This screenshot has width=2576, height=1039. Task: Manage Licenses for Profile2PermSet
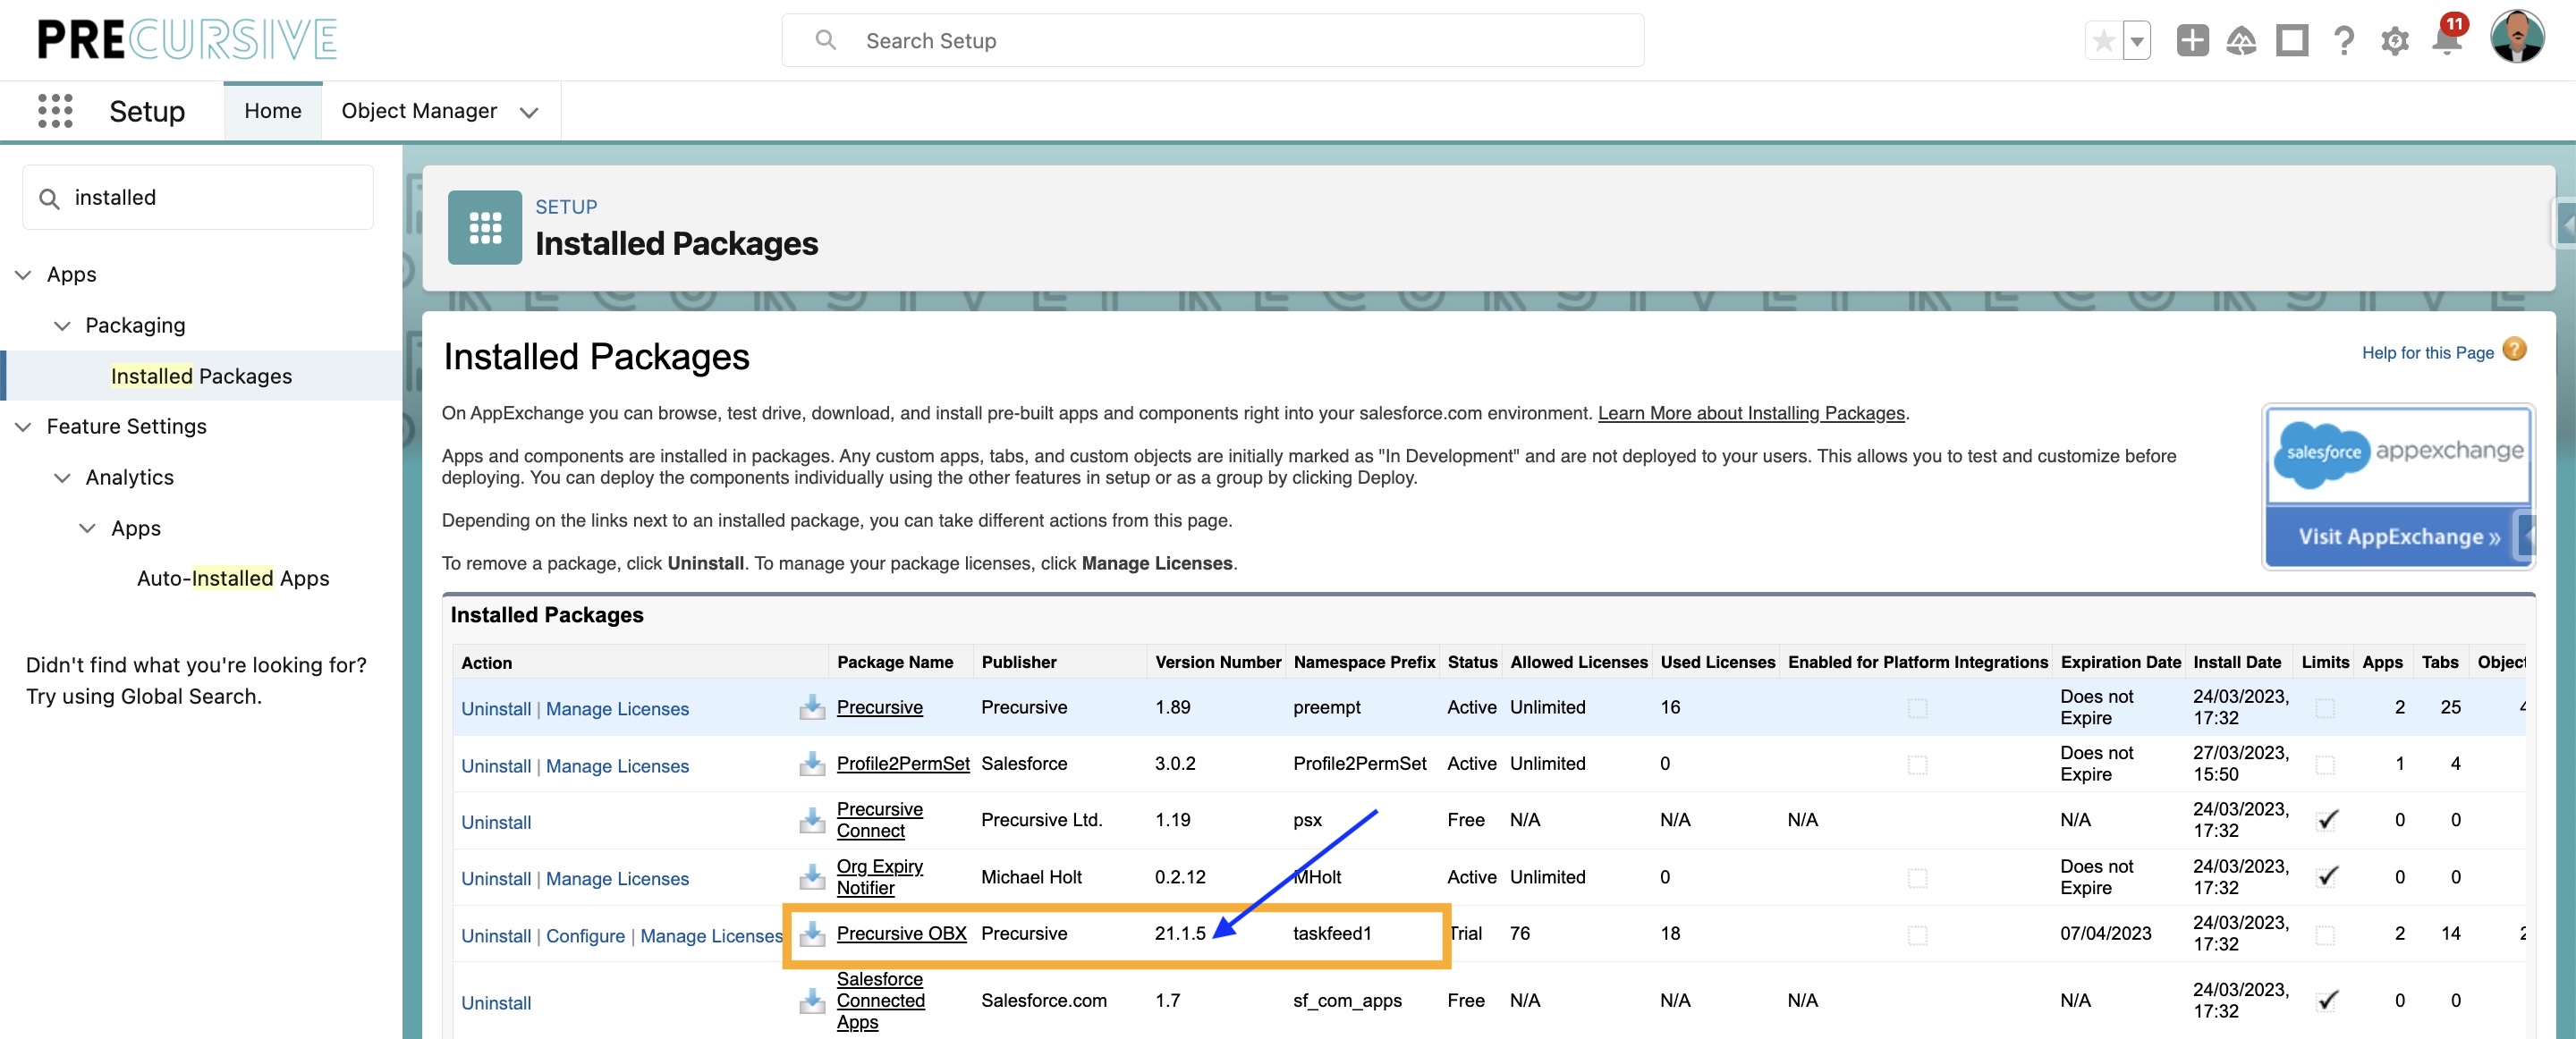(617, 766)
